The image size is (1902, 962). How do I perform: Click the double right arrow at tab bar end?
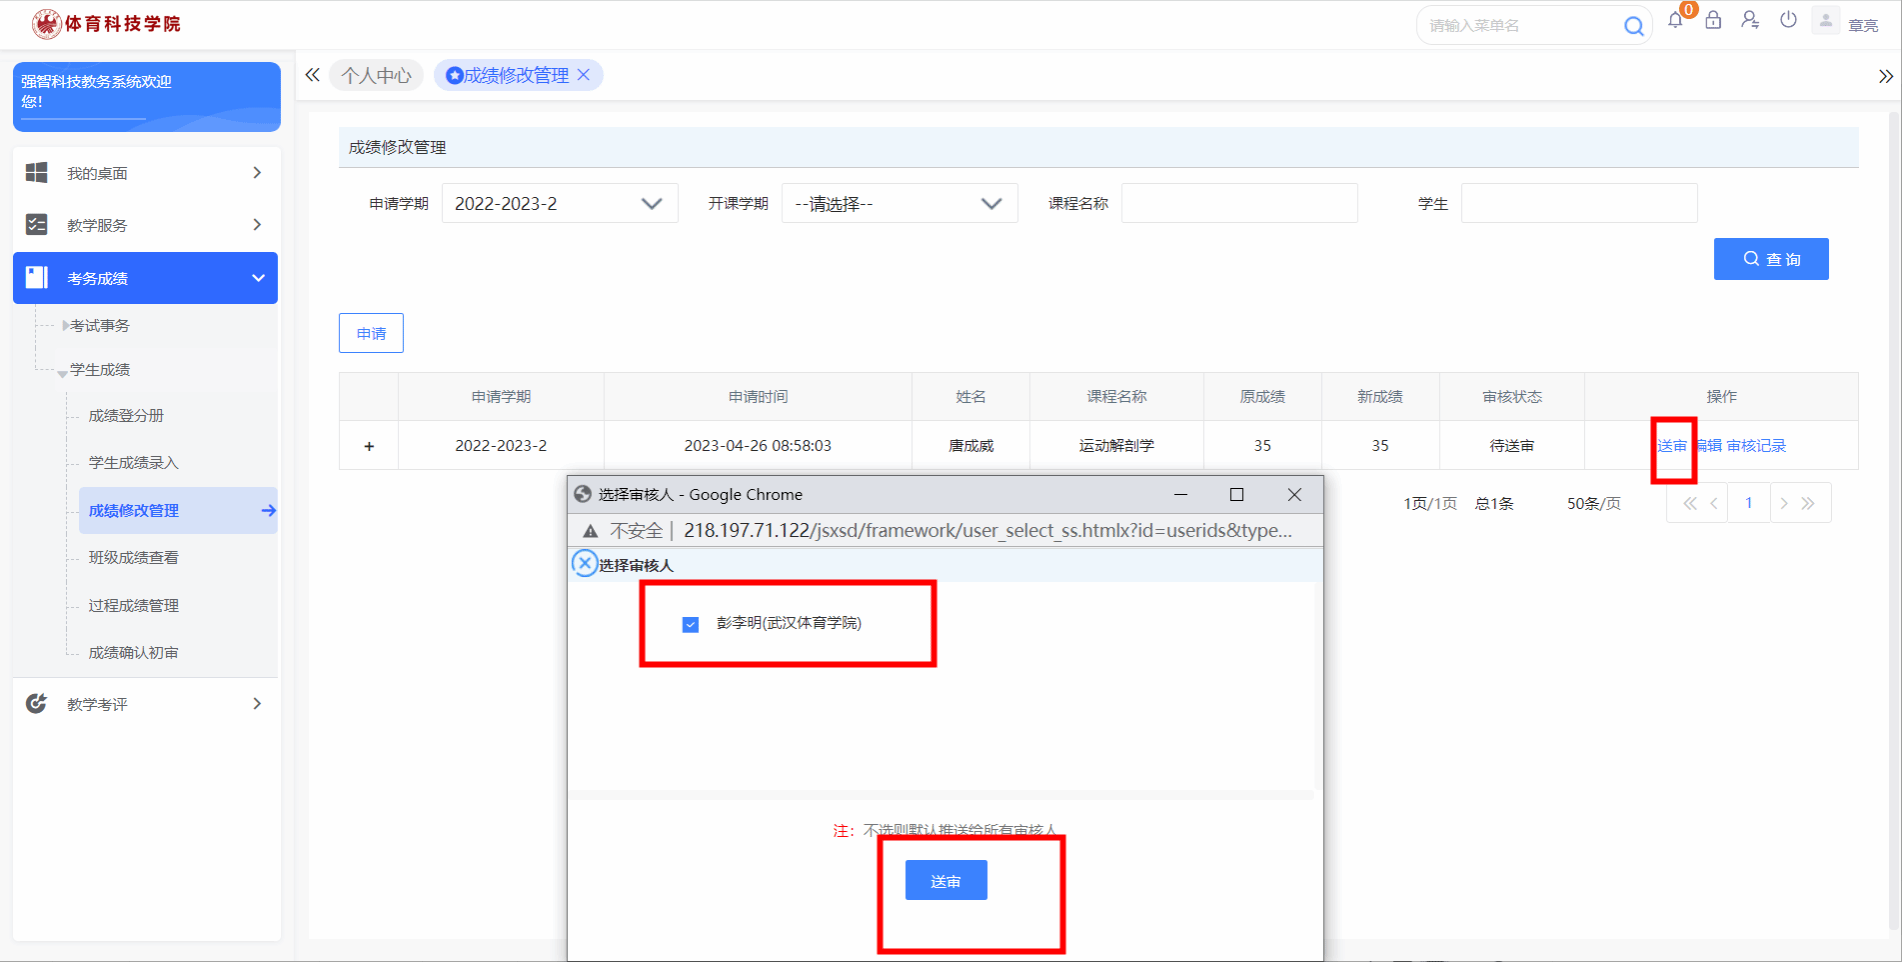click(x=1885, y=76)
